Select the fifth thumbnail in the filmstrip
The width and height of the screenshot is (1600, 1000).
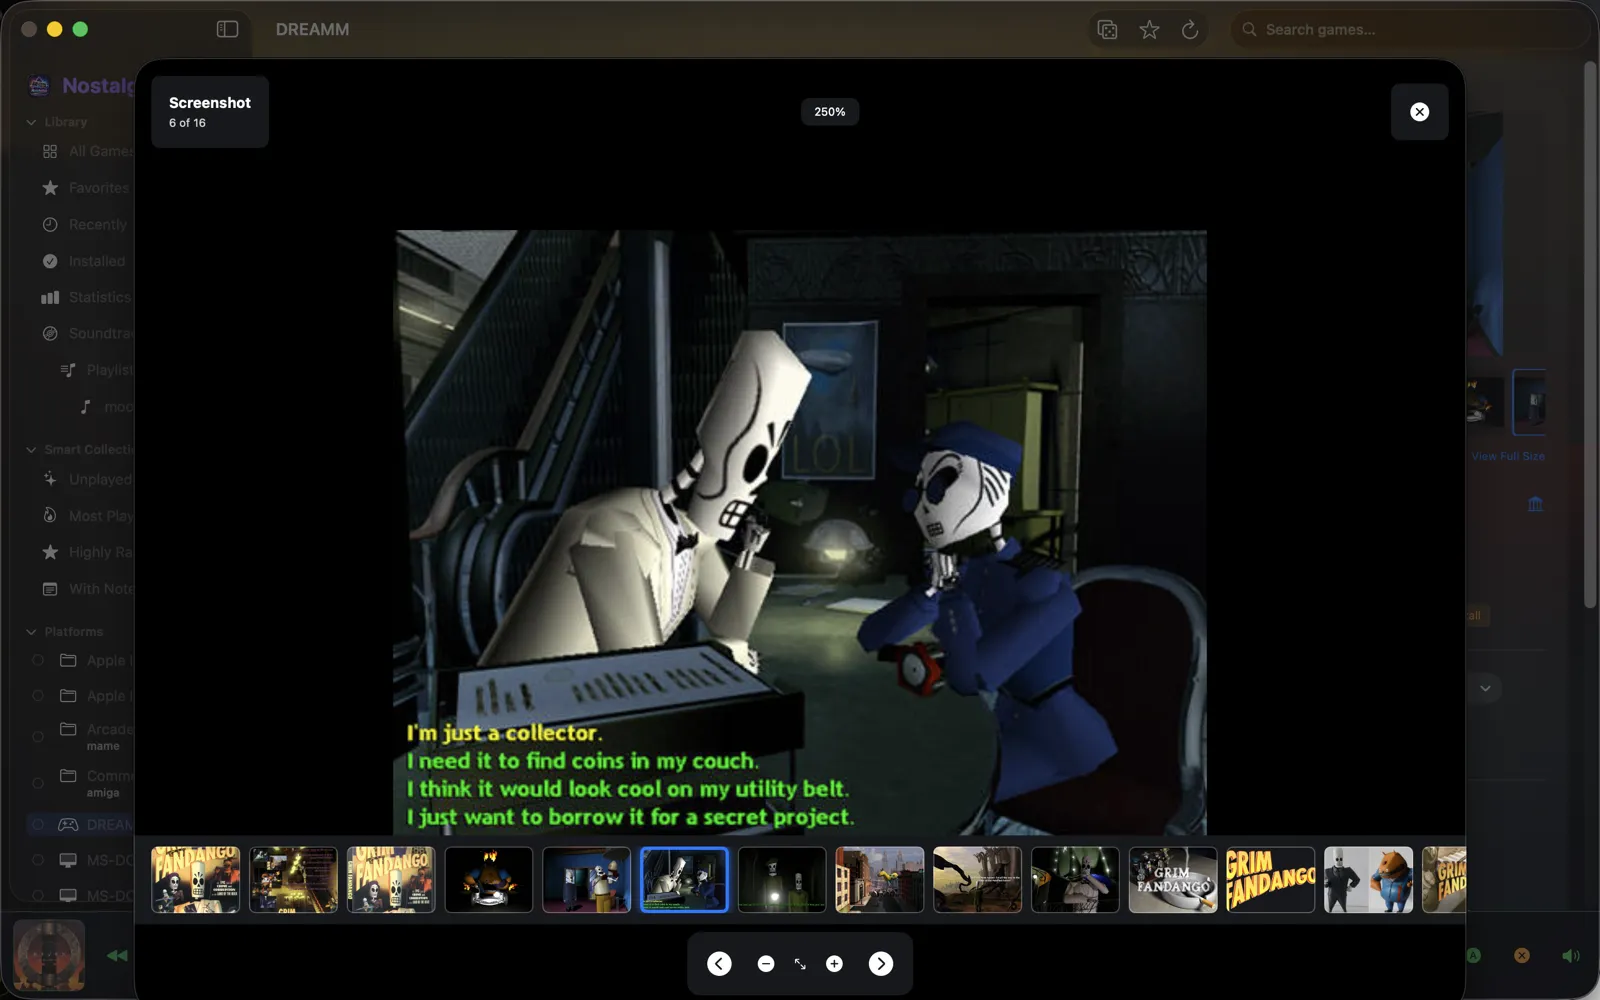pyautogui.click(x=587, y=880)
